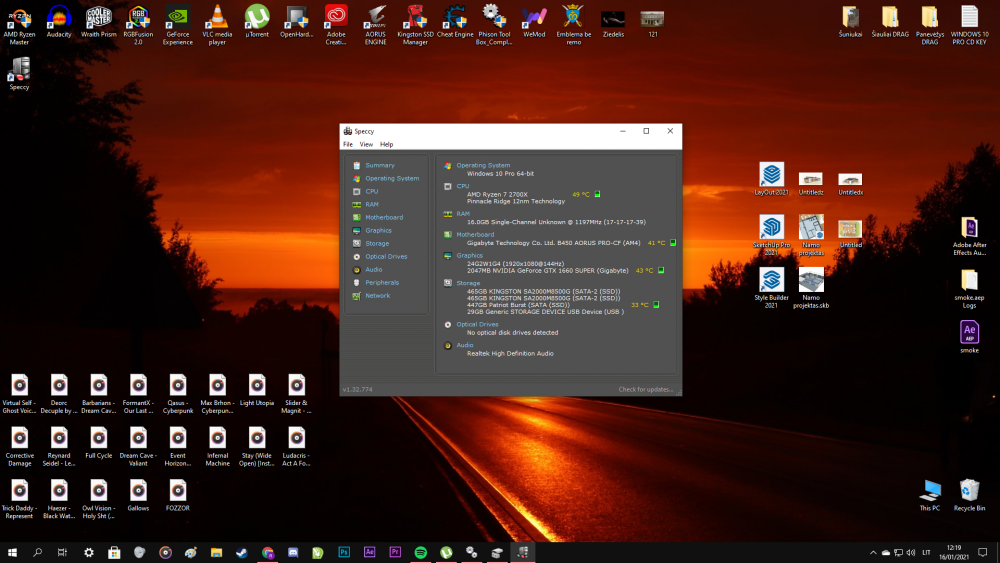Select the VLC media player desktop icon
Screen dimensions: 1000x563
point(217,26)
